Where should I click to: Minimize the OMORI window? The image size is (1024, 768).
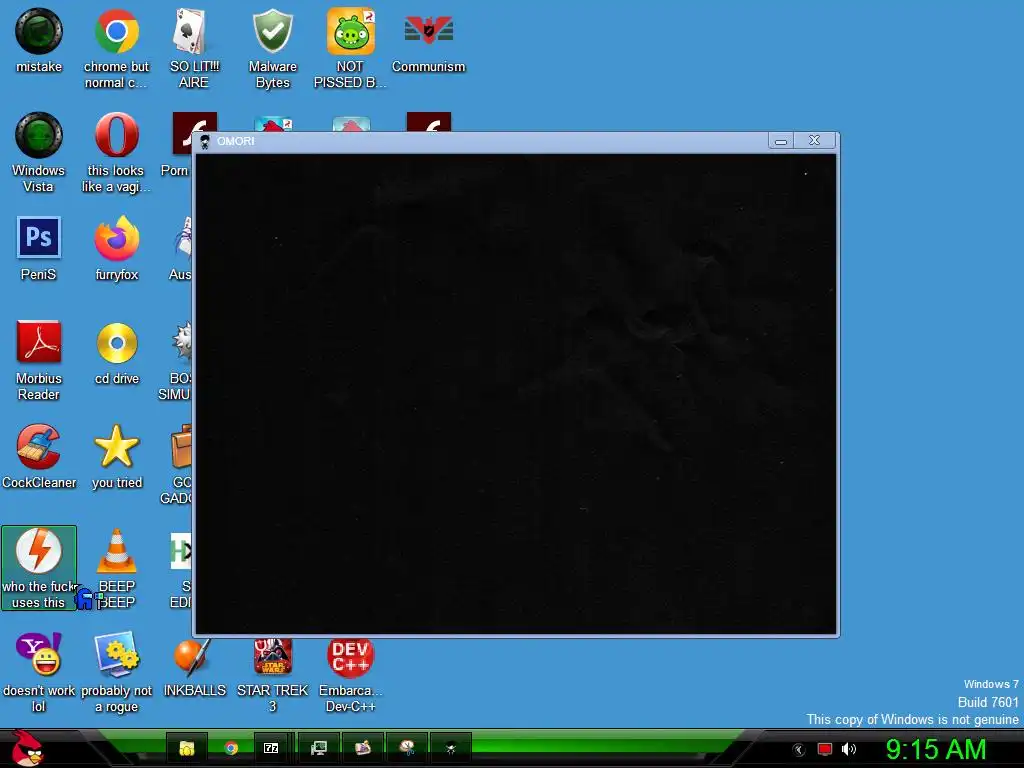tap(781, 140)
